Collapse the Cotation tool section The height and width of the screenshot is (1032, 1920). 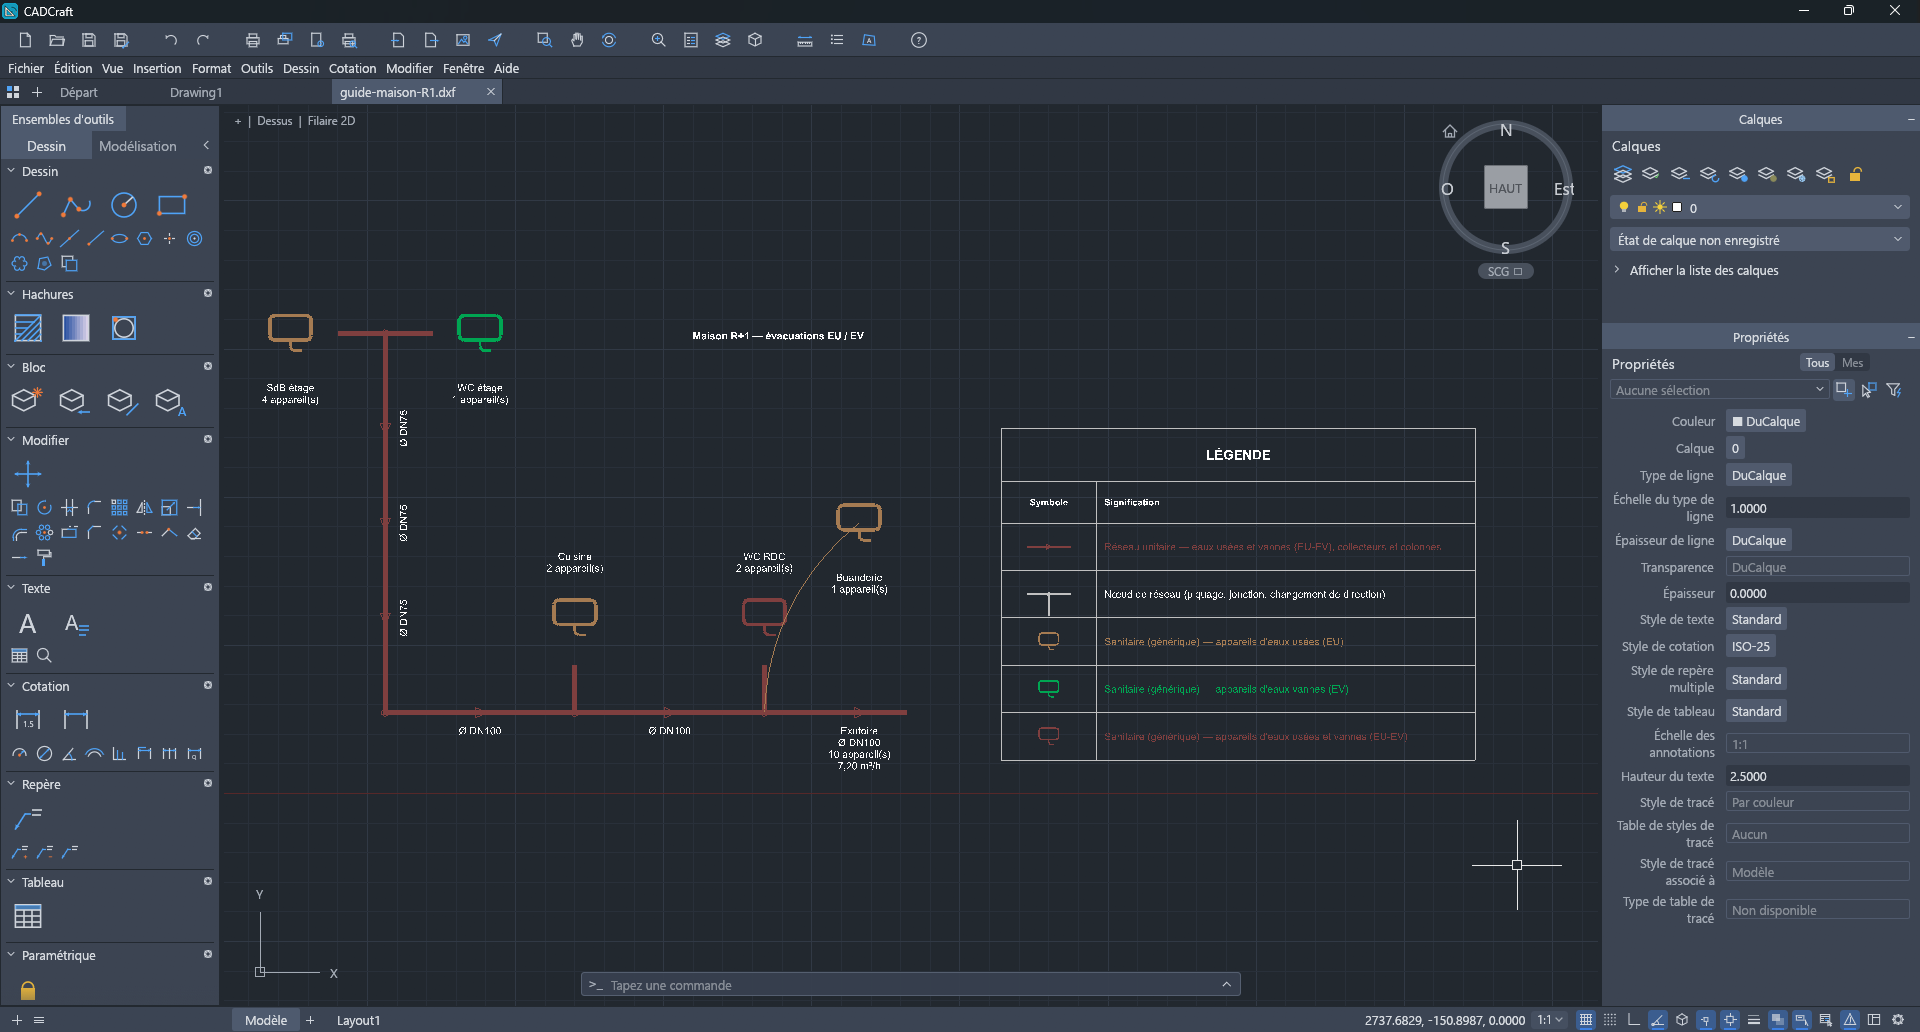click(x=12, y=686)
